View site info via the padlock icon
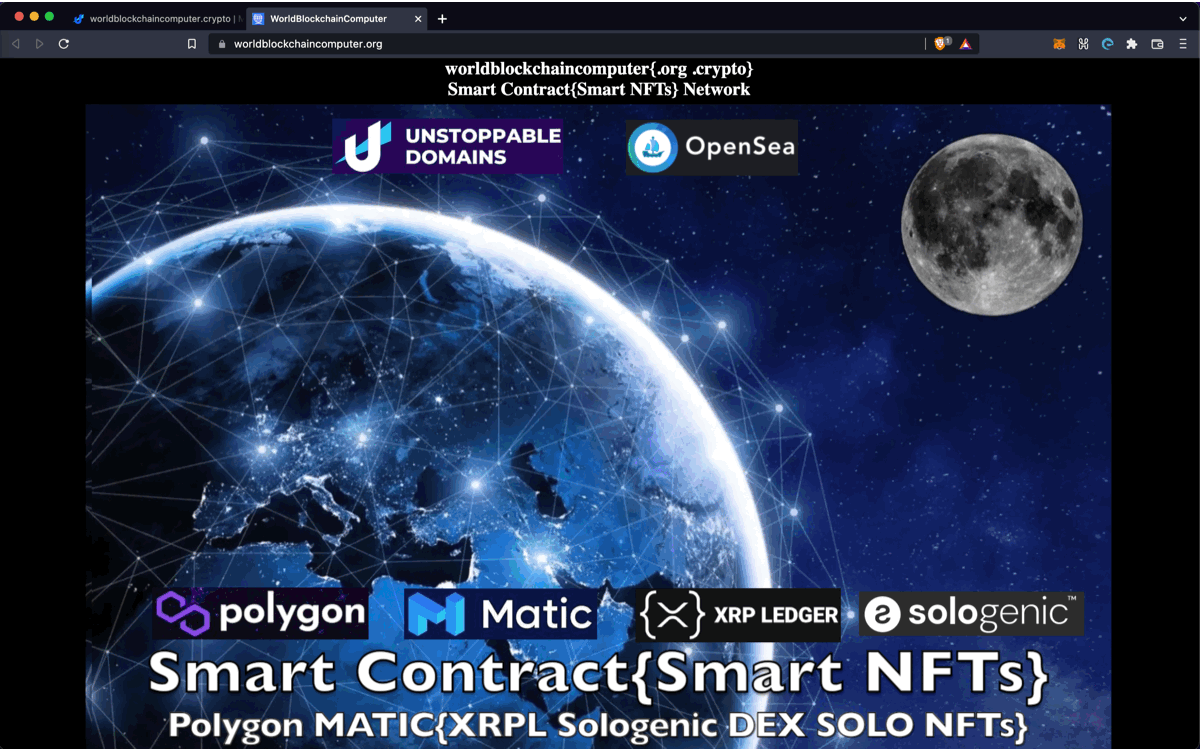Screen dimensions: 1200x751 coord(223,44)
